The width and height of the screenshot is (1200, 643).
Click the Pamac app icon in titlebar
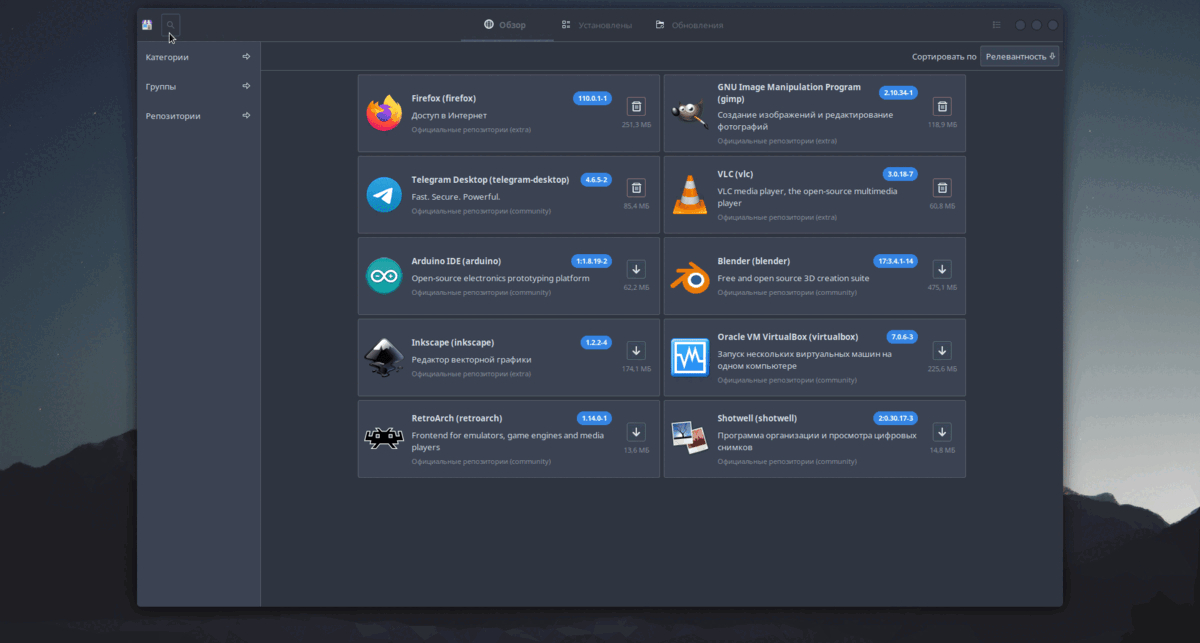(x=147, y=25)
